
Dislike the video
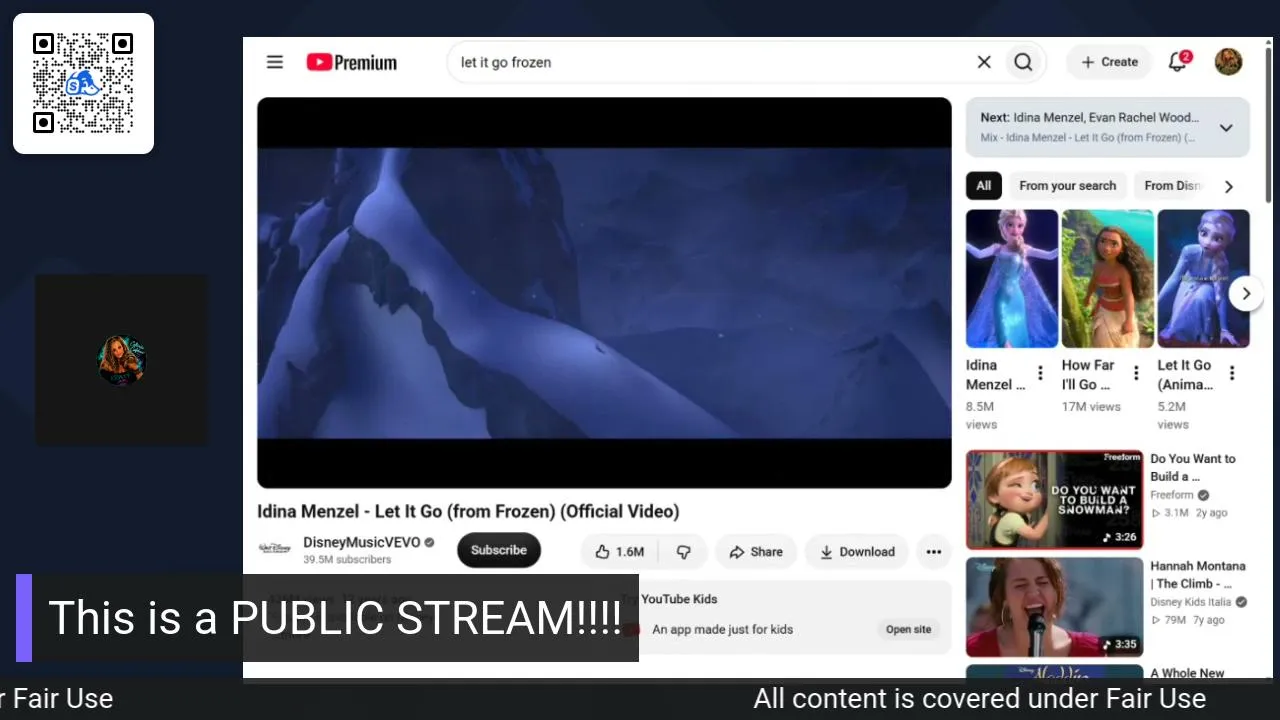(x=684, y=552)
